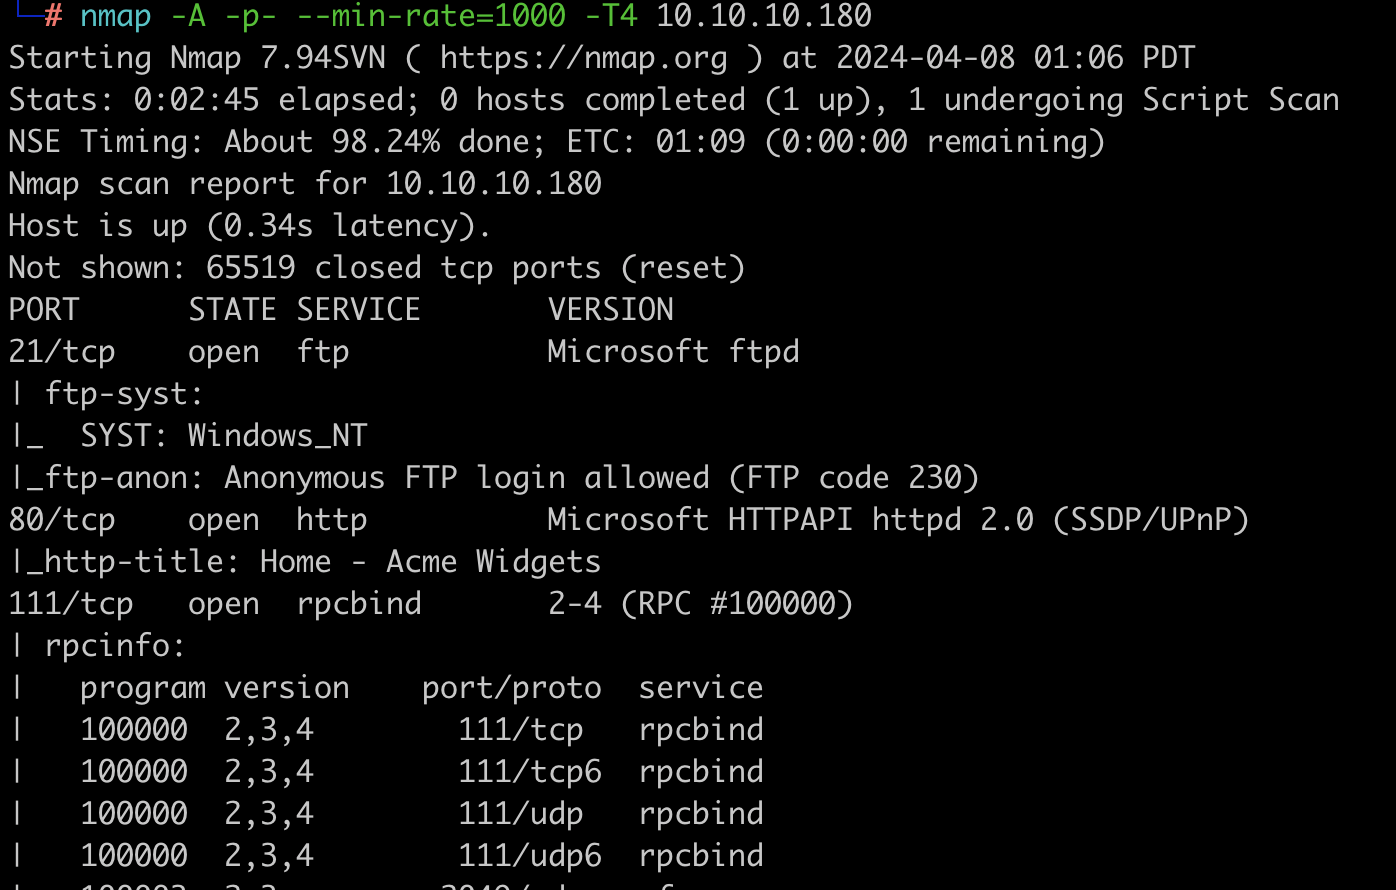This screenshot has height=890, width=1396.
Task: Click the VERSION column header
Action: pos(611,310)
